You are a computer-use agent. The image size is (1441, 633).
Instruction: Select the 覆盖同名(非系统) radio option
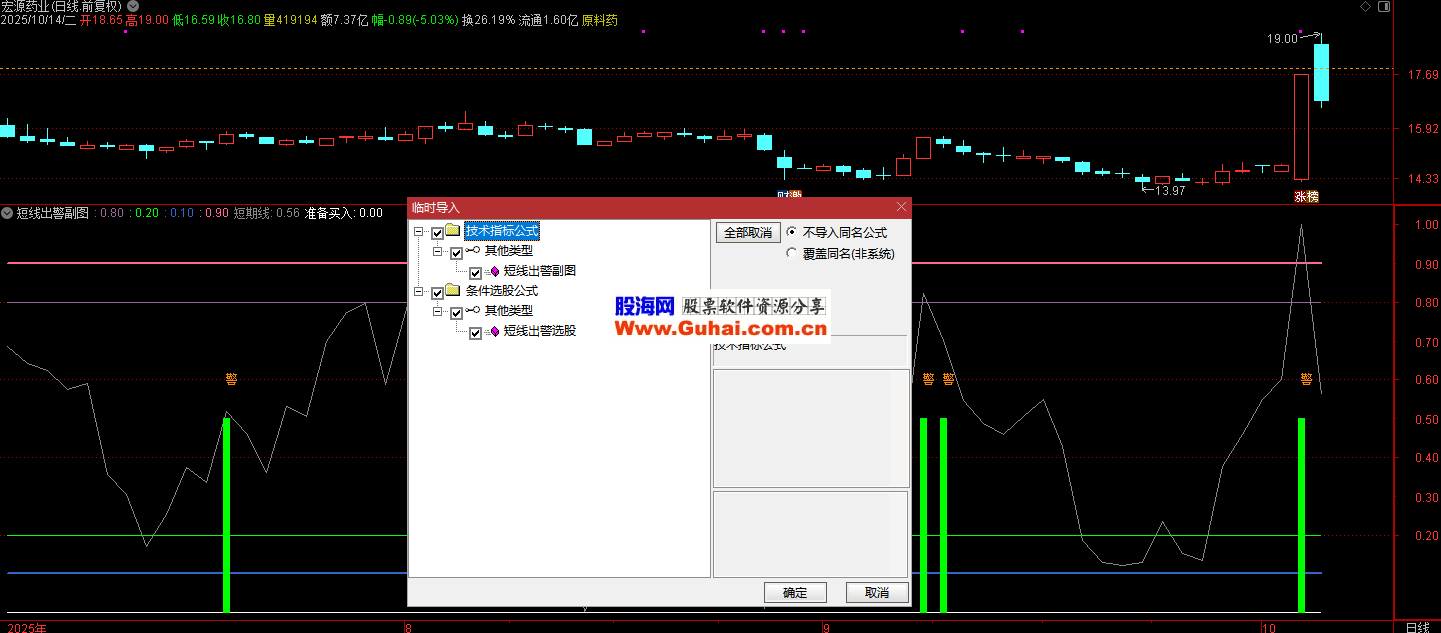coord(792,253)
